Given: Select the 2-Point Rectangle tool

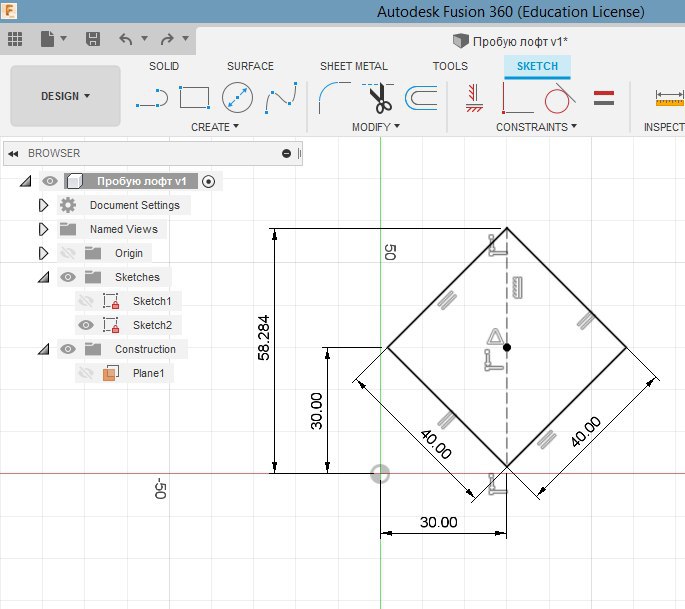Looking at the screenshot, I should tap(194, 98).
